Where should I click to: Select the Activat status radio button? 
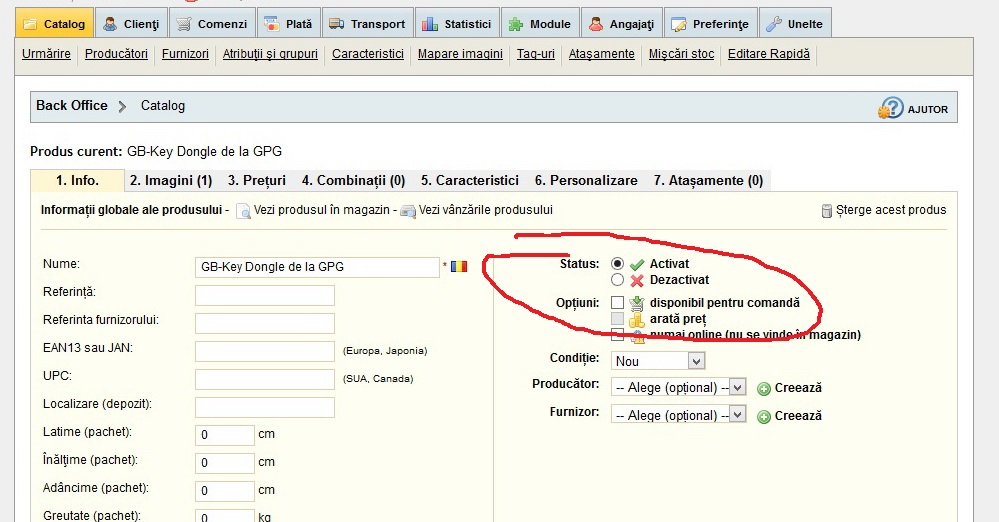pyautogui.click(x=617, y=263)
